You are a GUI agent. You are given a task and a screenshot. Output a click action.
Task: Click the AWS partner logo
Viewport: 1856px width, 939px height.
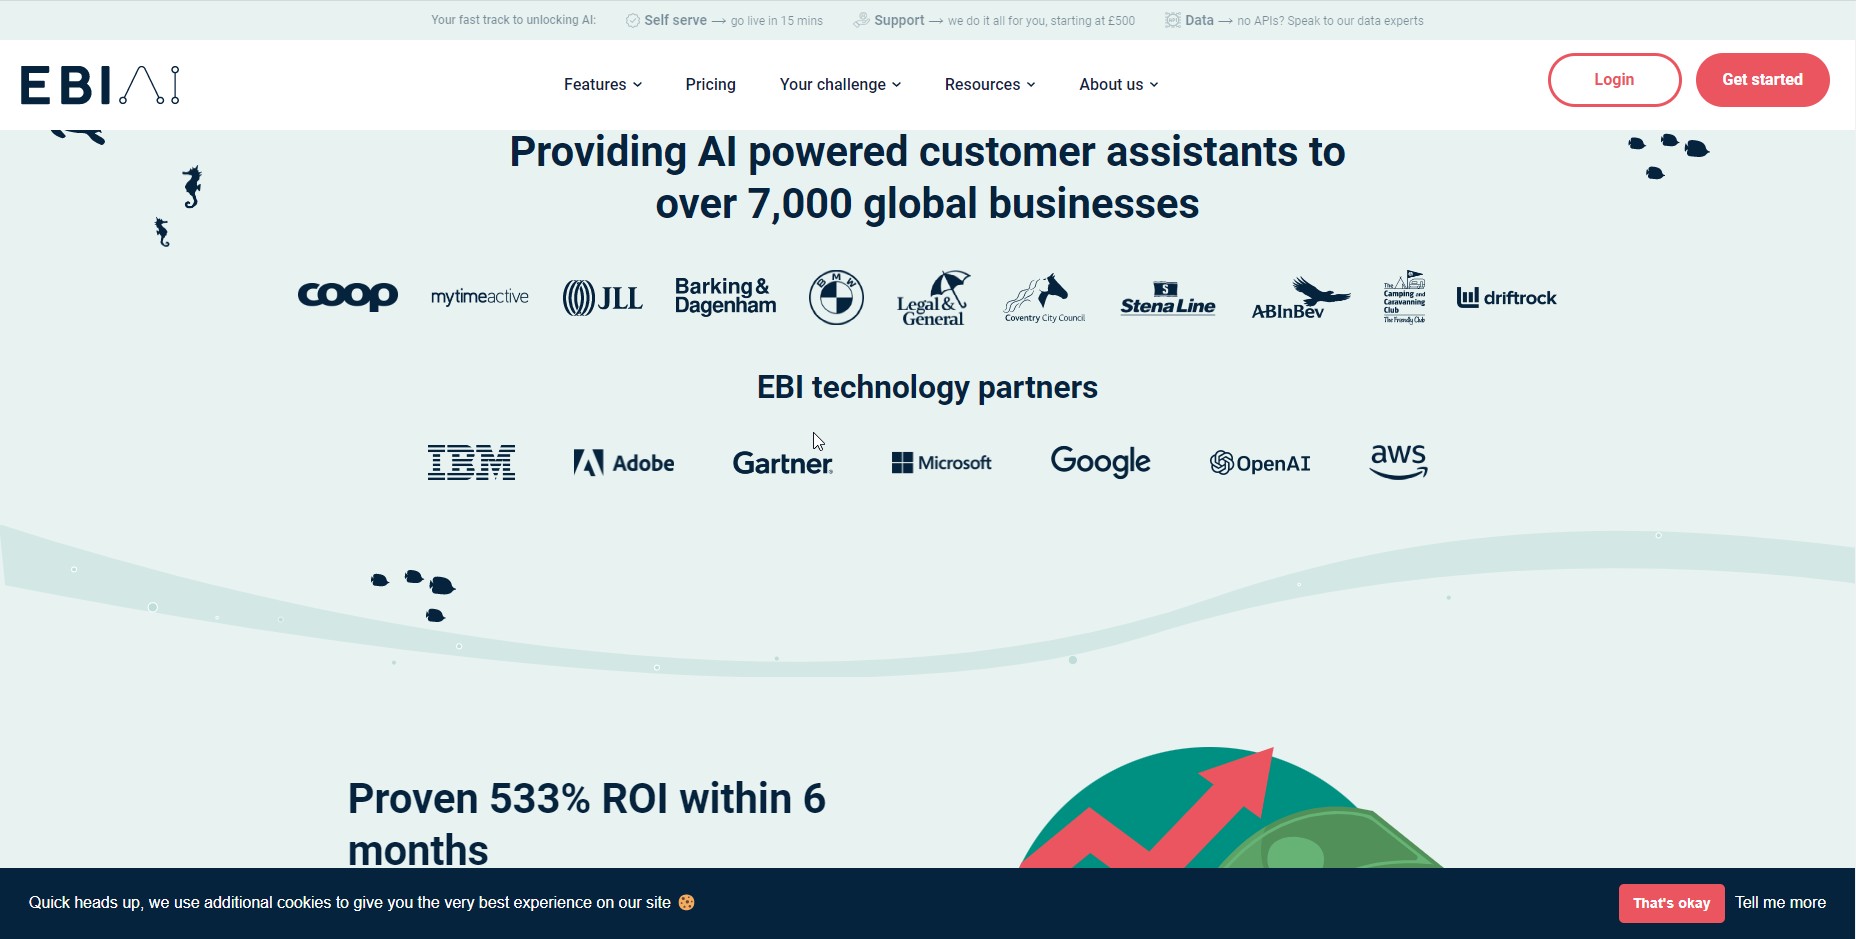tap(1398, 462)
